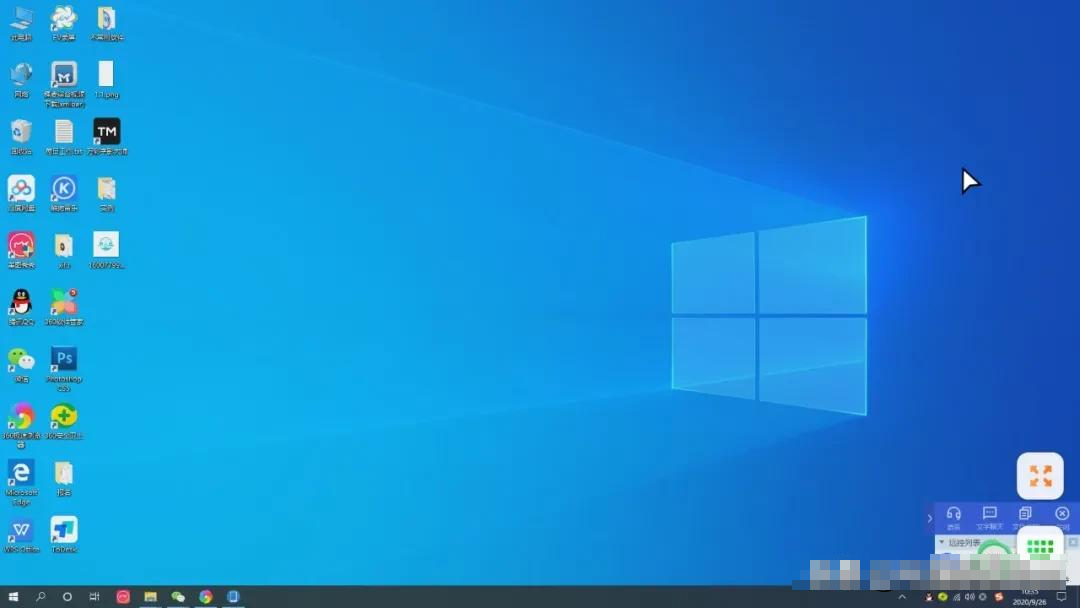Open File Explorer on taskbar
The height and width of the screenshot is (608, 1080).
coord(150,596)
